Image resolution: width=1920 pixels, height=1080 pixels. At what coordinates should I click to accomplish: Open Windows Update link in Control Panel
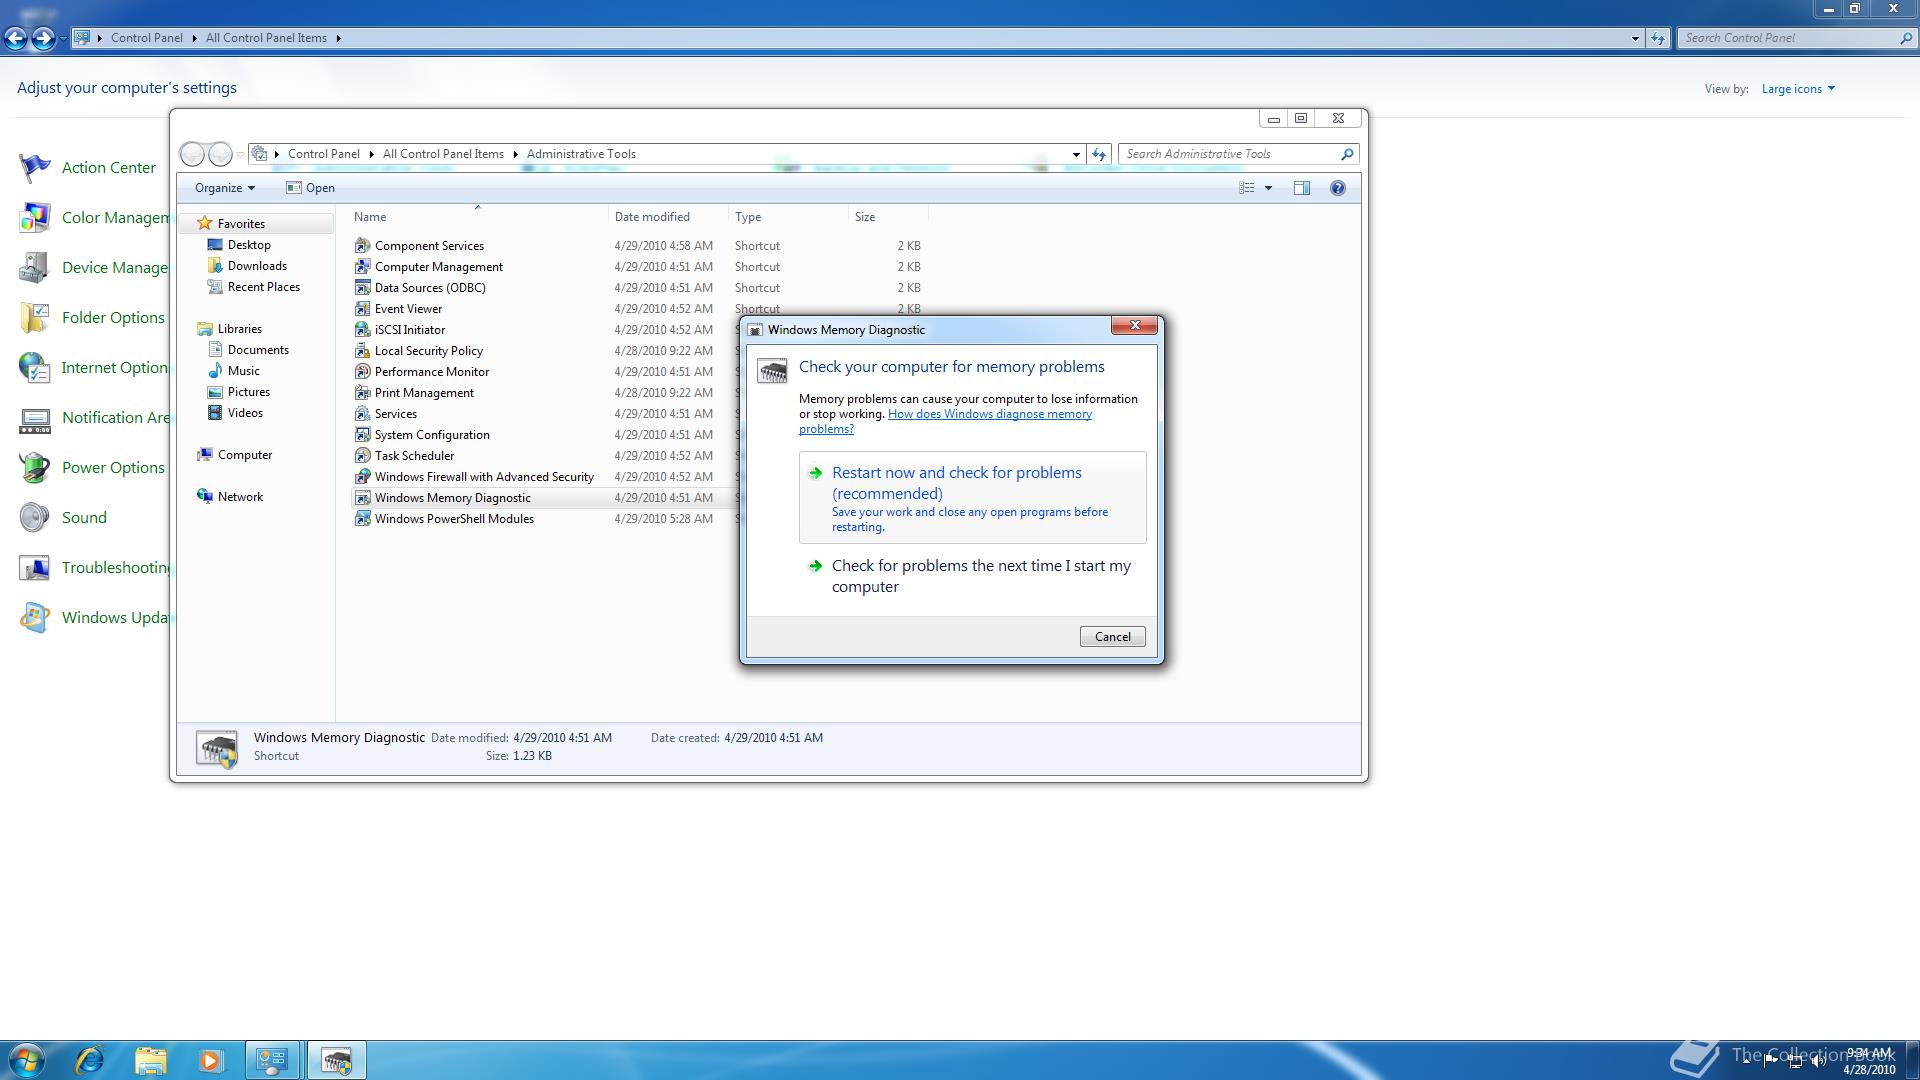click(x=115, y=618)
